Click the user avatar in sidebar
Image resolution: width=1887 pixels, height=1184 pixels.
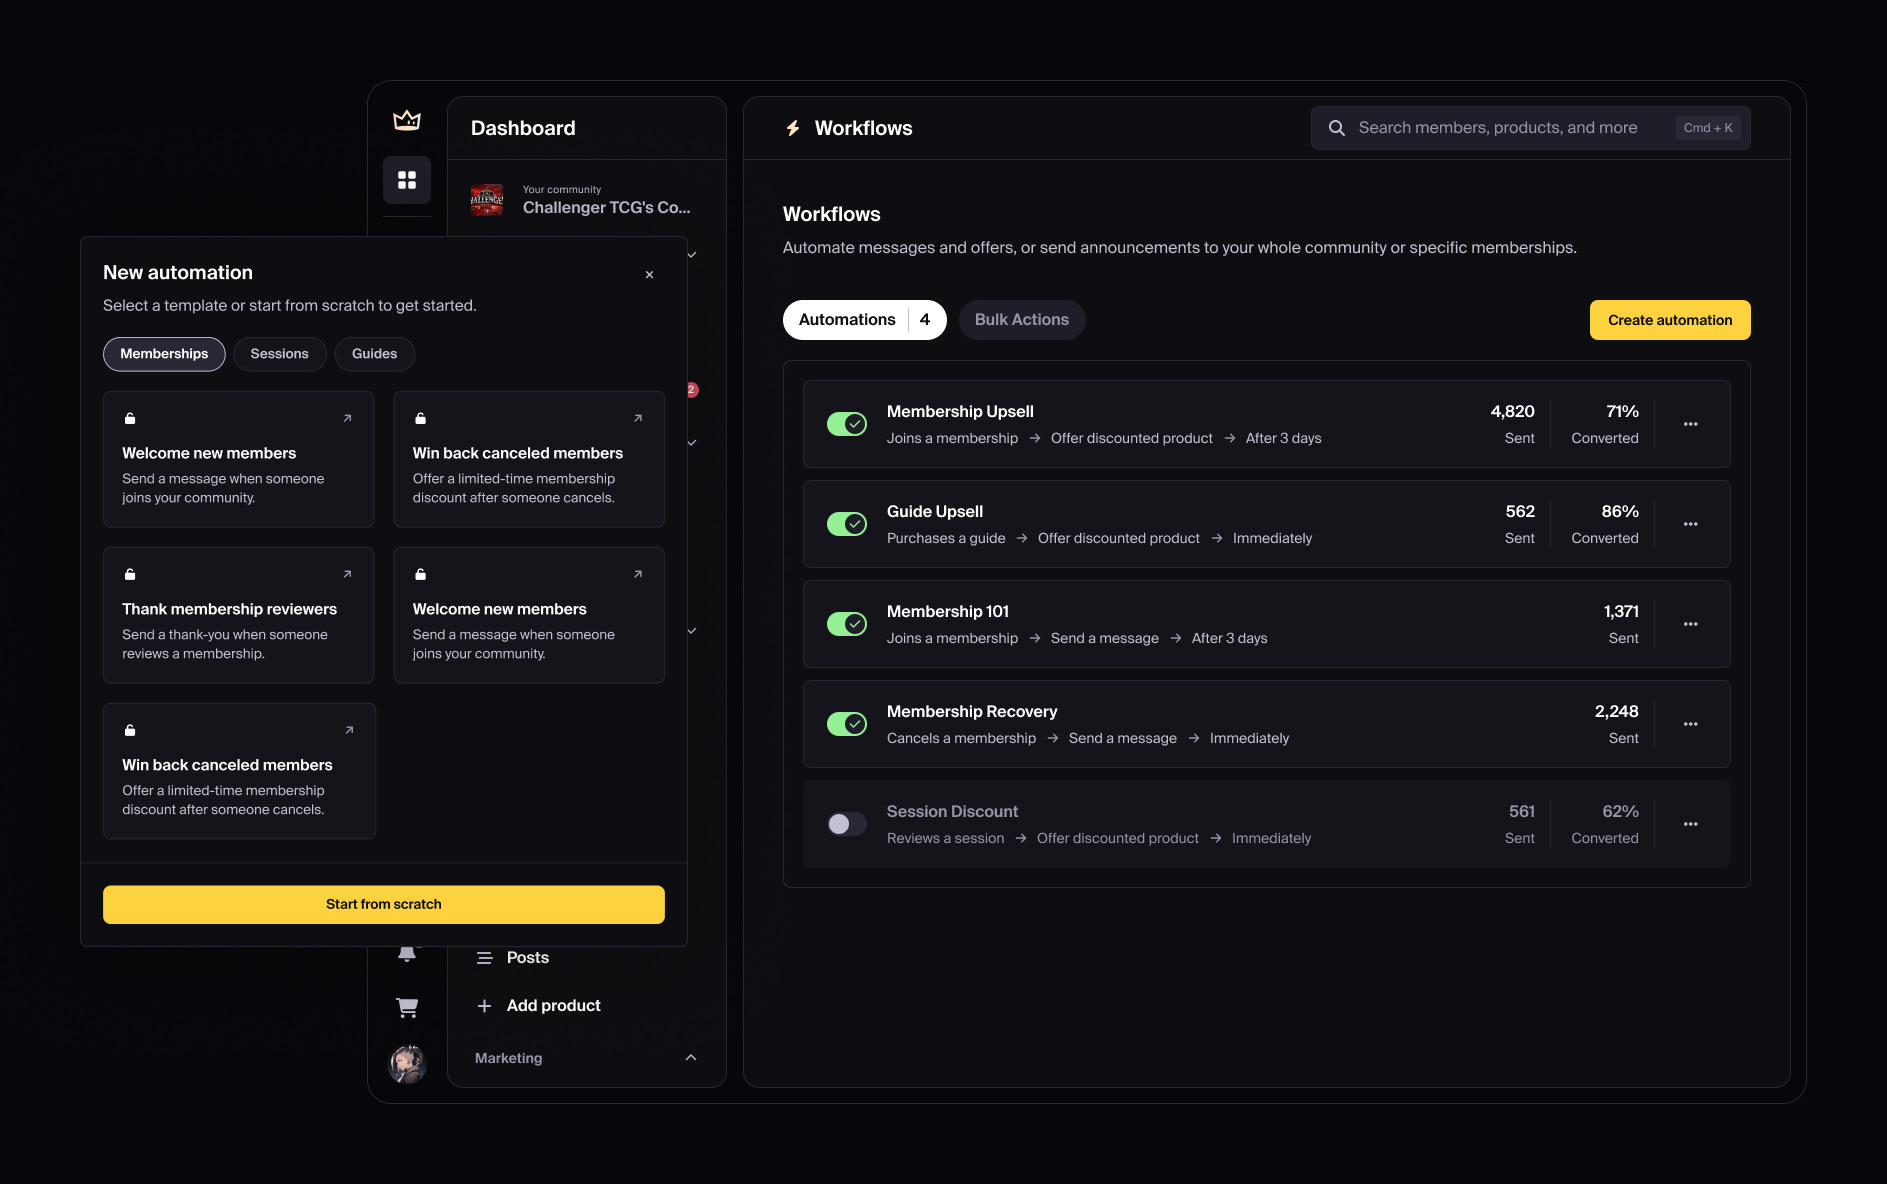[407, 1064]
